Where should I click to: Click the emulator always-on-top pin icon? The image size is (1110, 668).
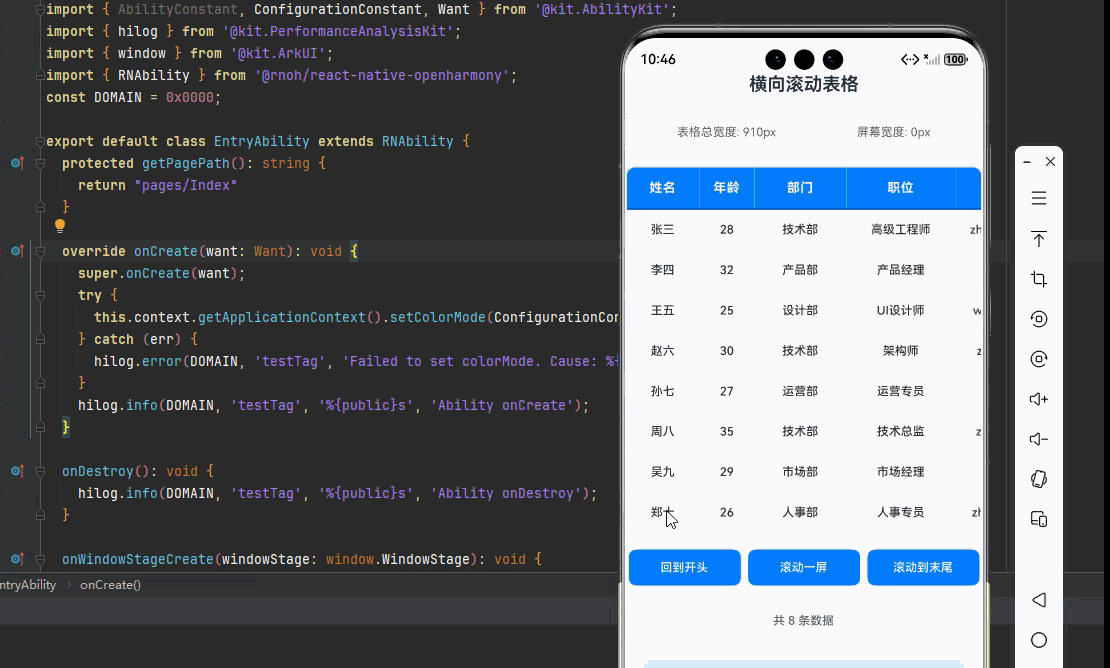pos(1039,238)
